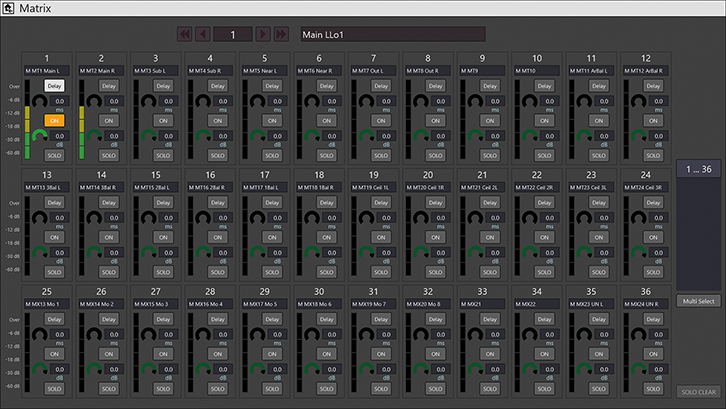Click the green level knob on channel 3
726x409 pixels.
149,137
